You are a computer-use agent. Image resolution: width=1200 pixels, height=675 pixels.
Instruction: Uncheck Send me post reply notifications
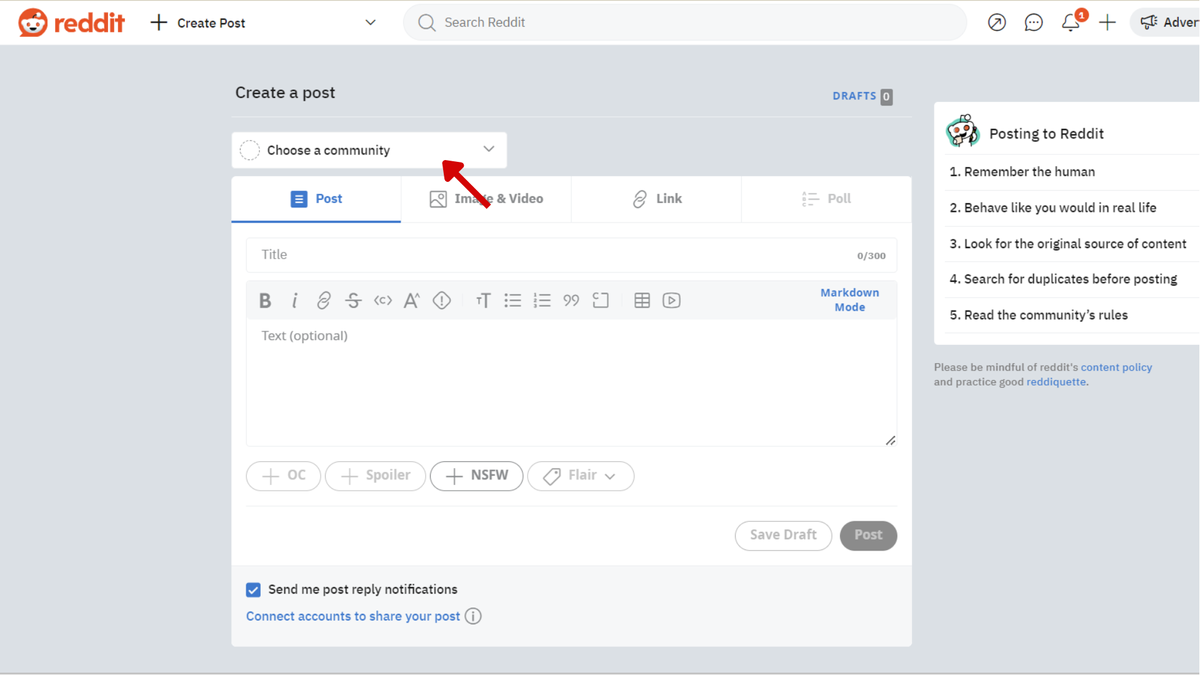click(x=253, y=590)
